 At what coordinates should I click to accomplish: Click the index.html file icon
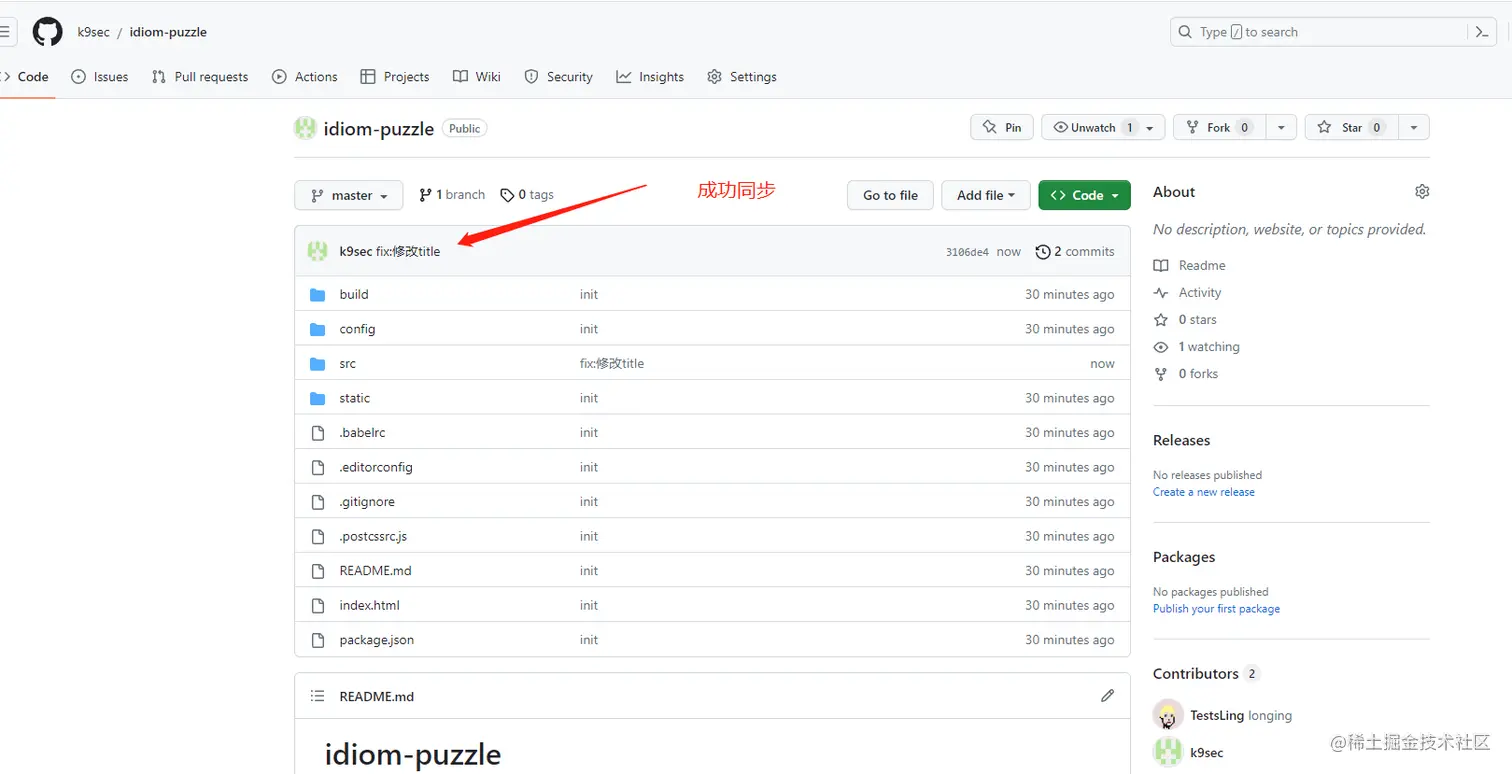point(318,605)
